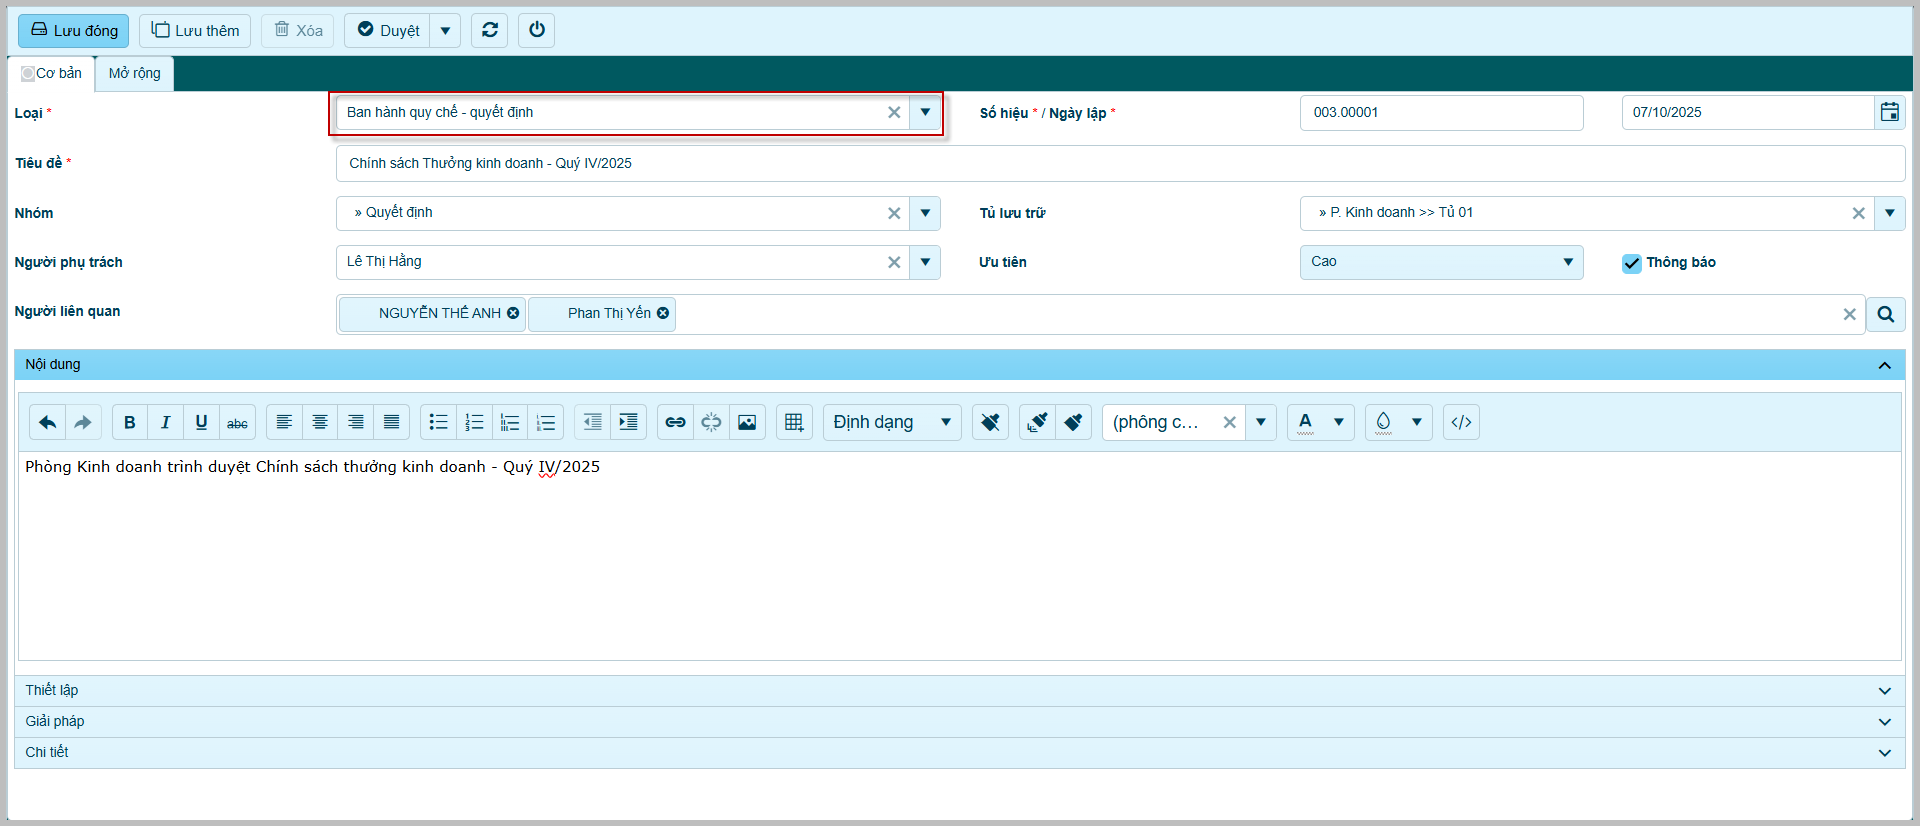Open the HTML source code view
The width and height of the screenshot is (1920, 826).
[x=1461, y=422]
